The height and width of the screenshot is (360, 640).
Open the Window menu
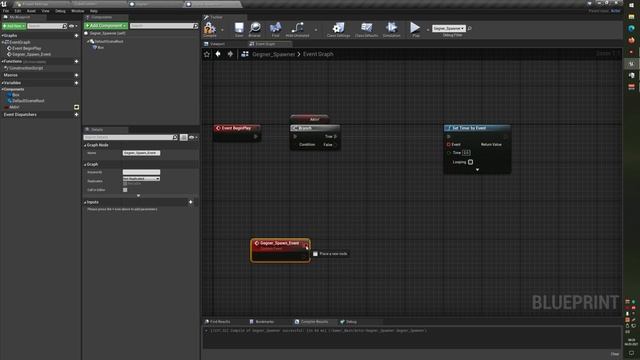(78, 11)
